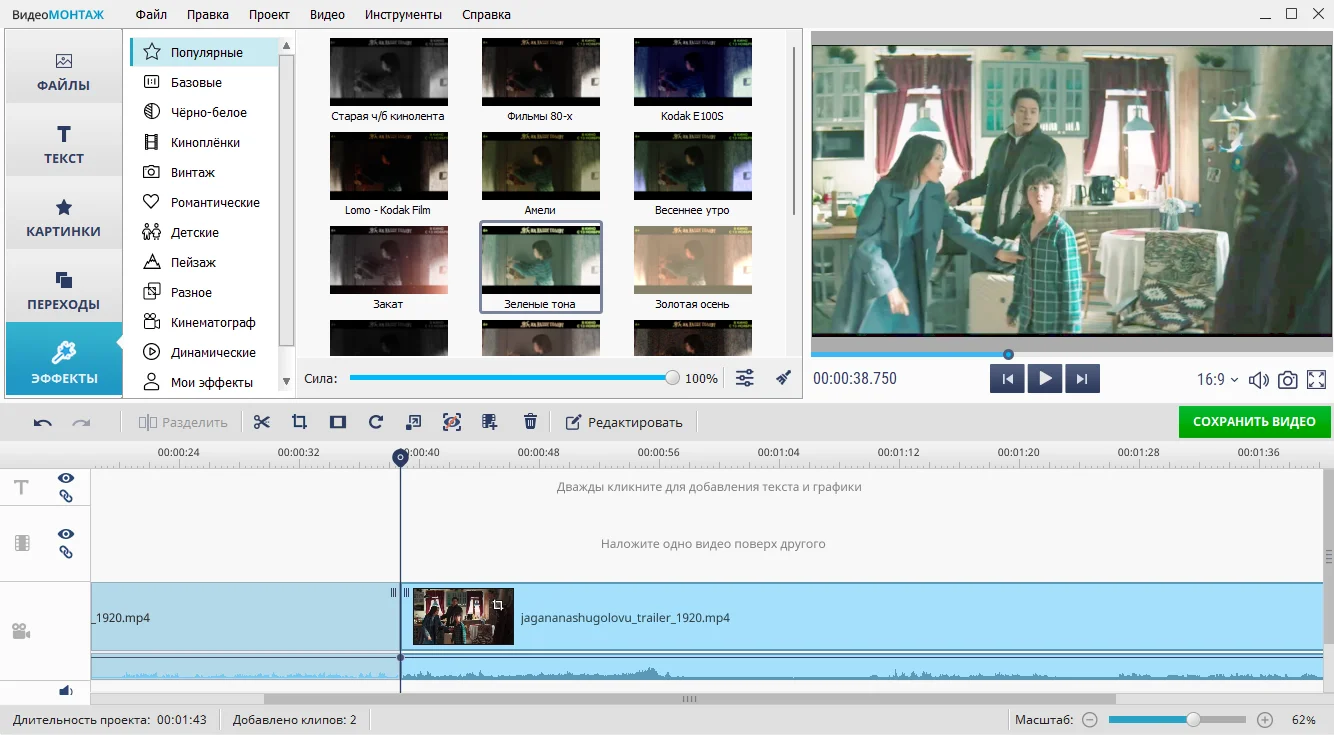Select the Базовые effects category
The image size is (1334, 735).
pos(205,82)
